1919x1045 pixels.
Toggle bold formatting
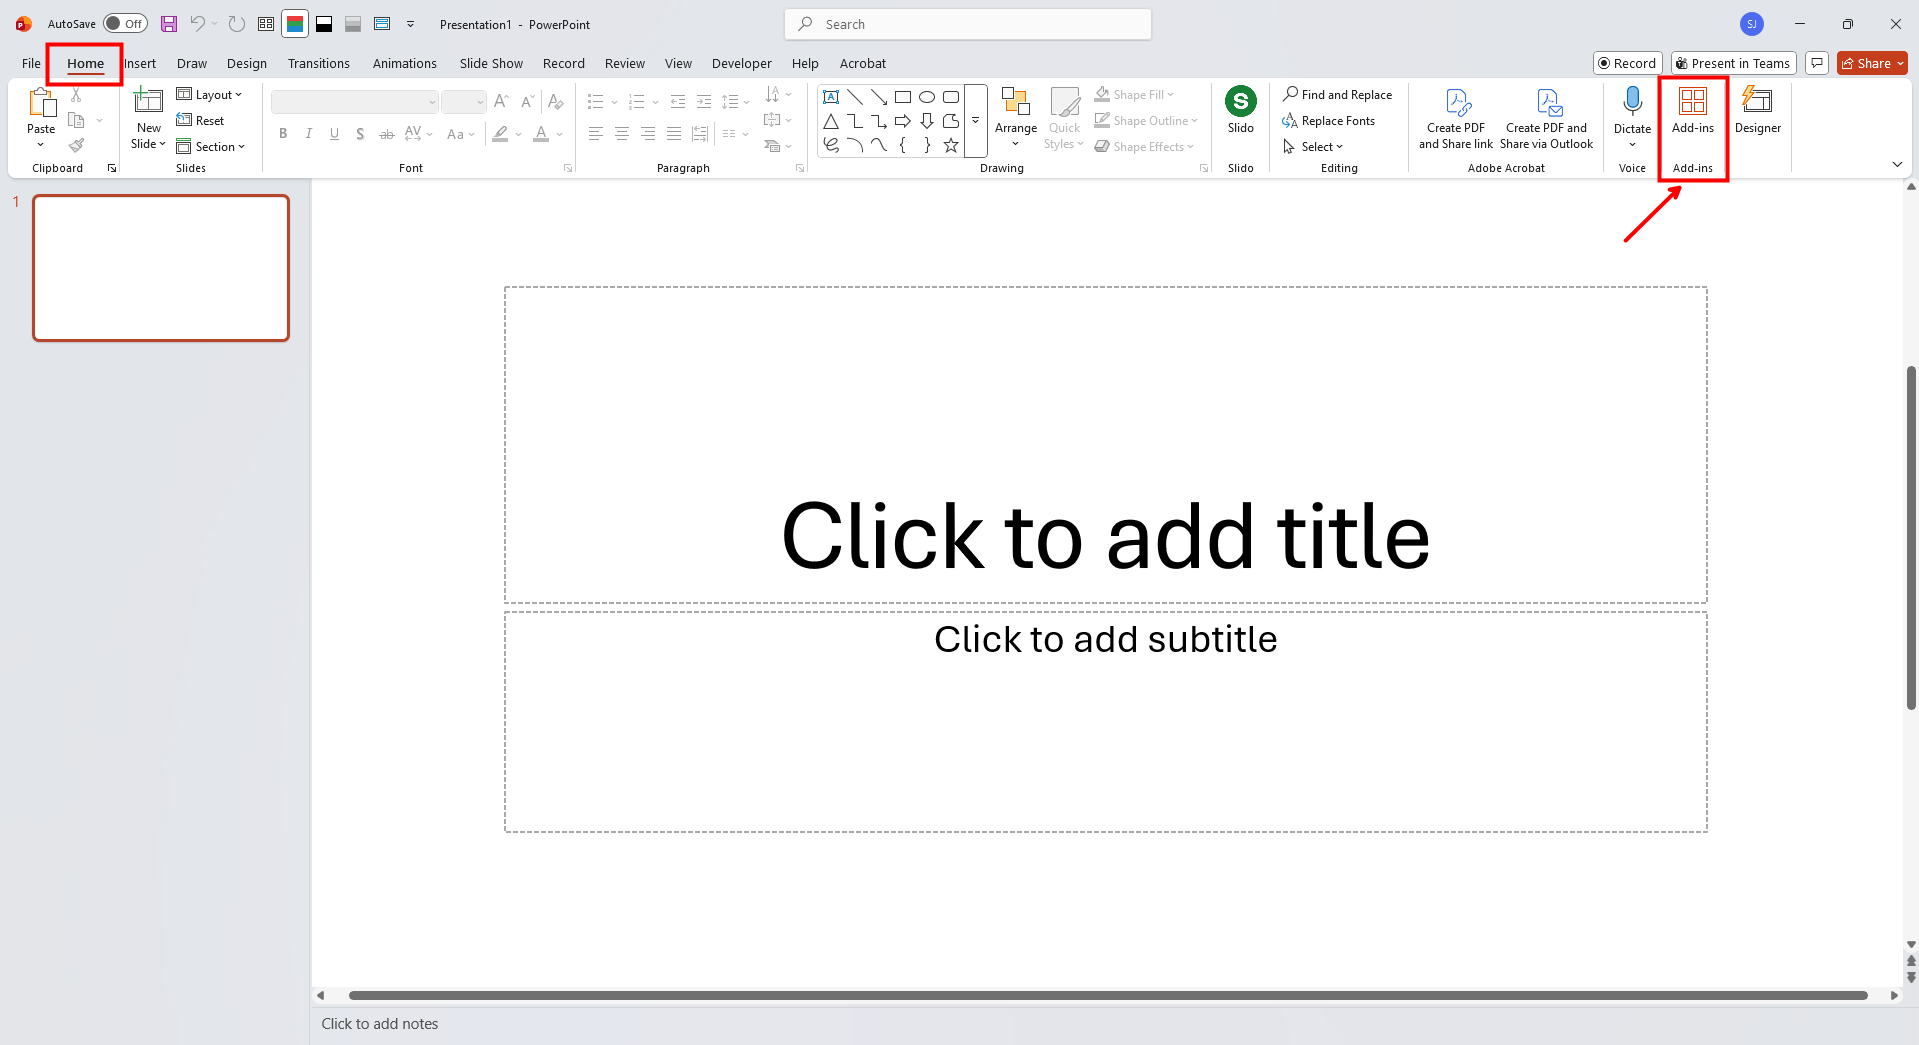pos(283,133)
